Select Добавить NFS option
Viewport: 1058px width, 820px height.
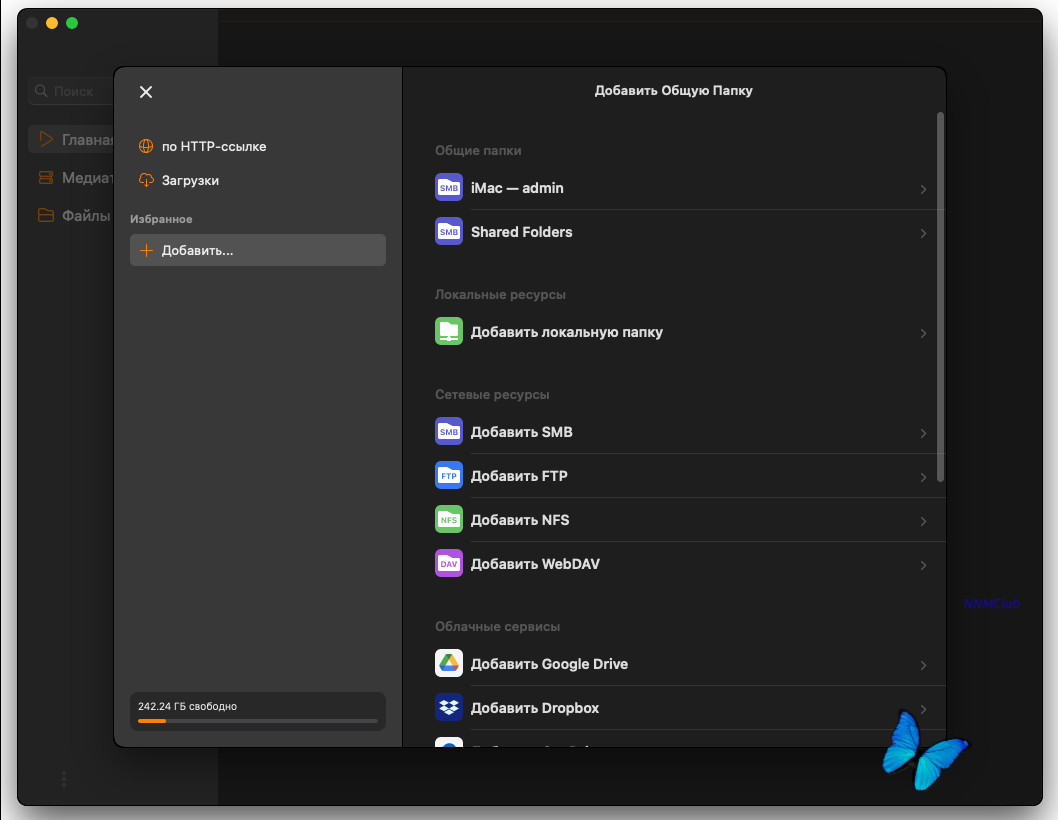[681, 520]
